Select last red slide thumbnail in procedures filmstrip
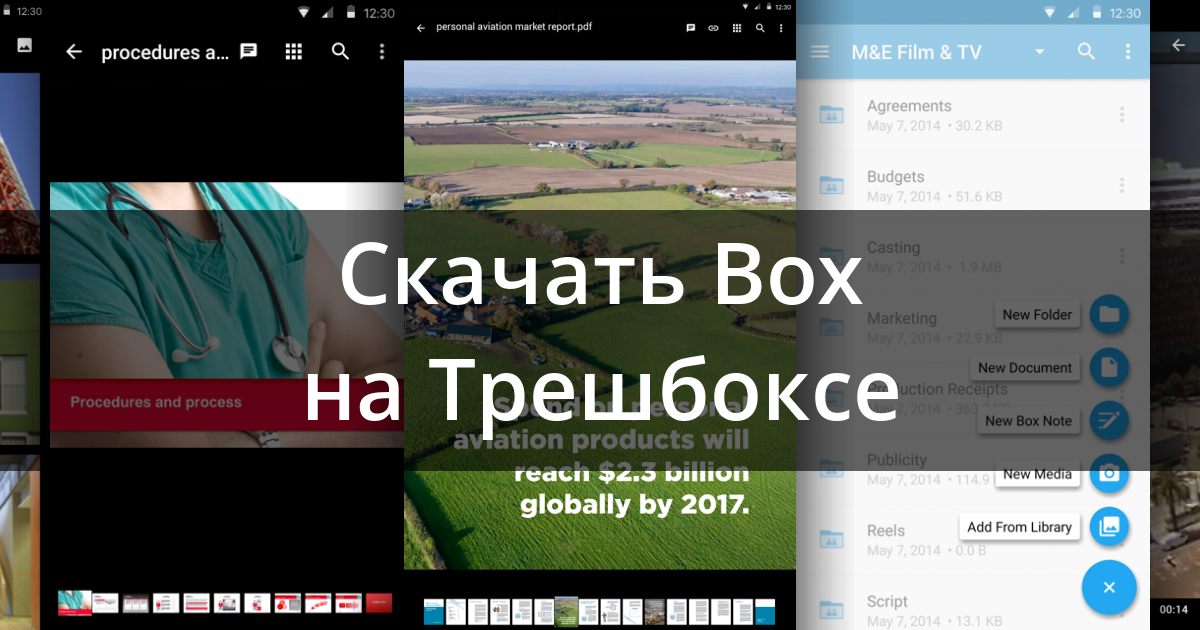This screenshot has height=630, width=1200. [379, 603]
